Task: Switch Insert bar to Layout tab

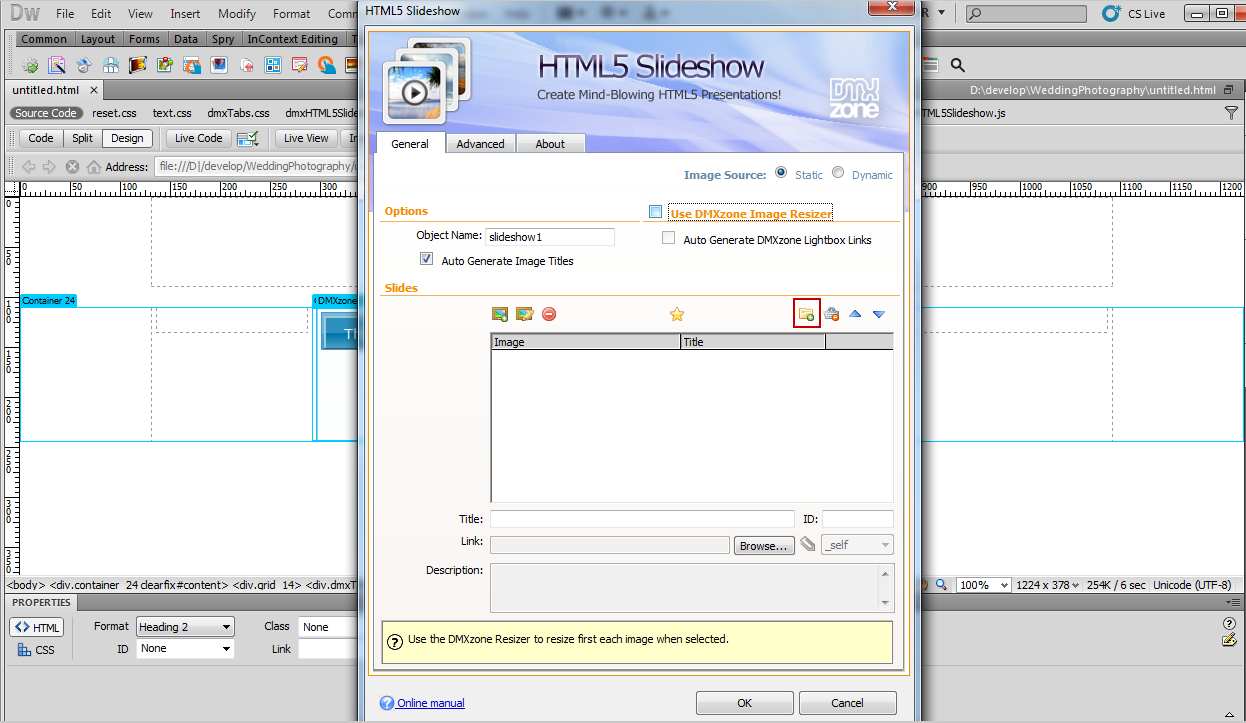Action: pyautogui.click(x=98, y=39)
